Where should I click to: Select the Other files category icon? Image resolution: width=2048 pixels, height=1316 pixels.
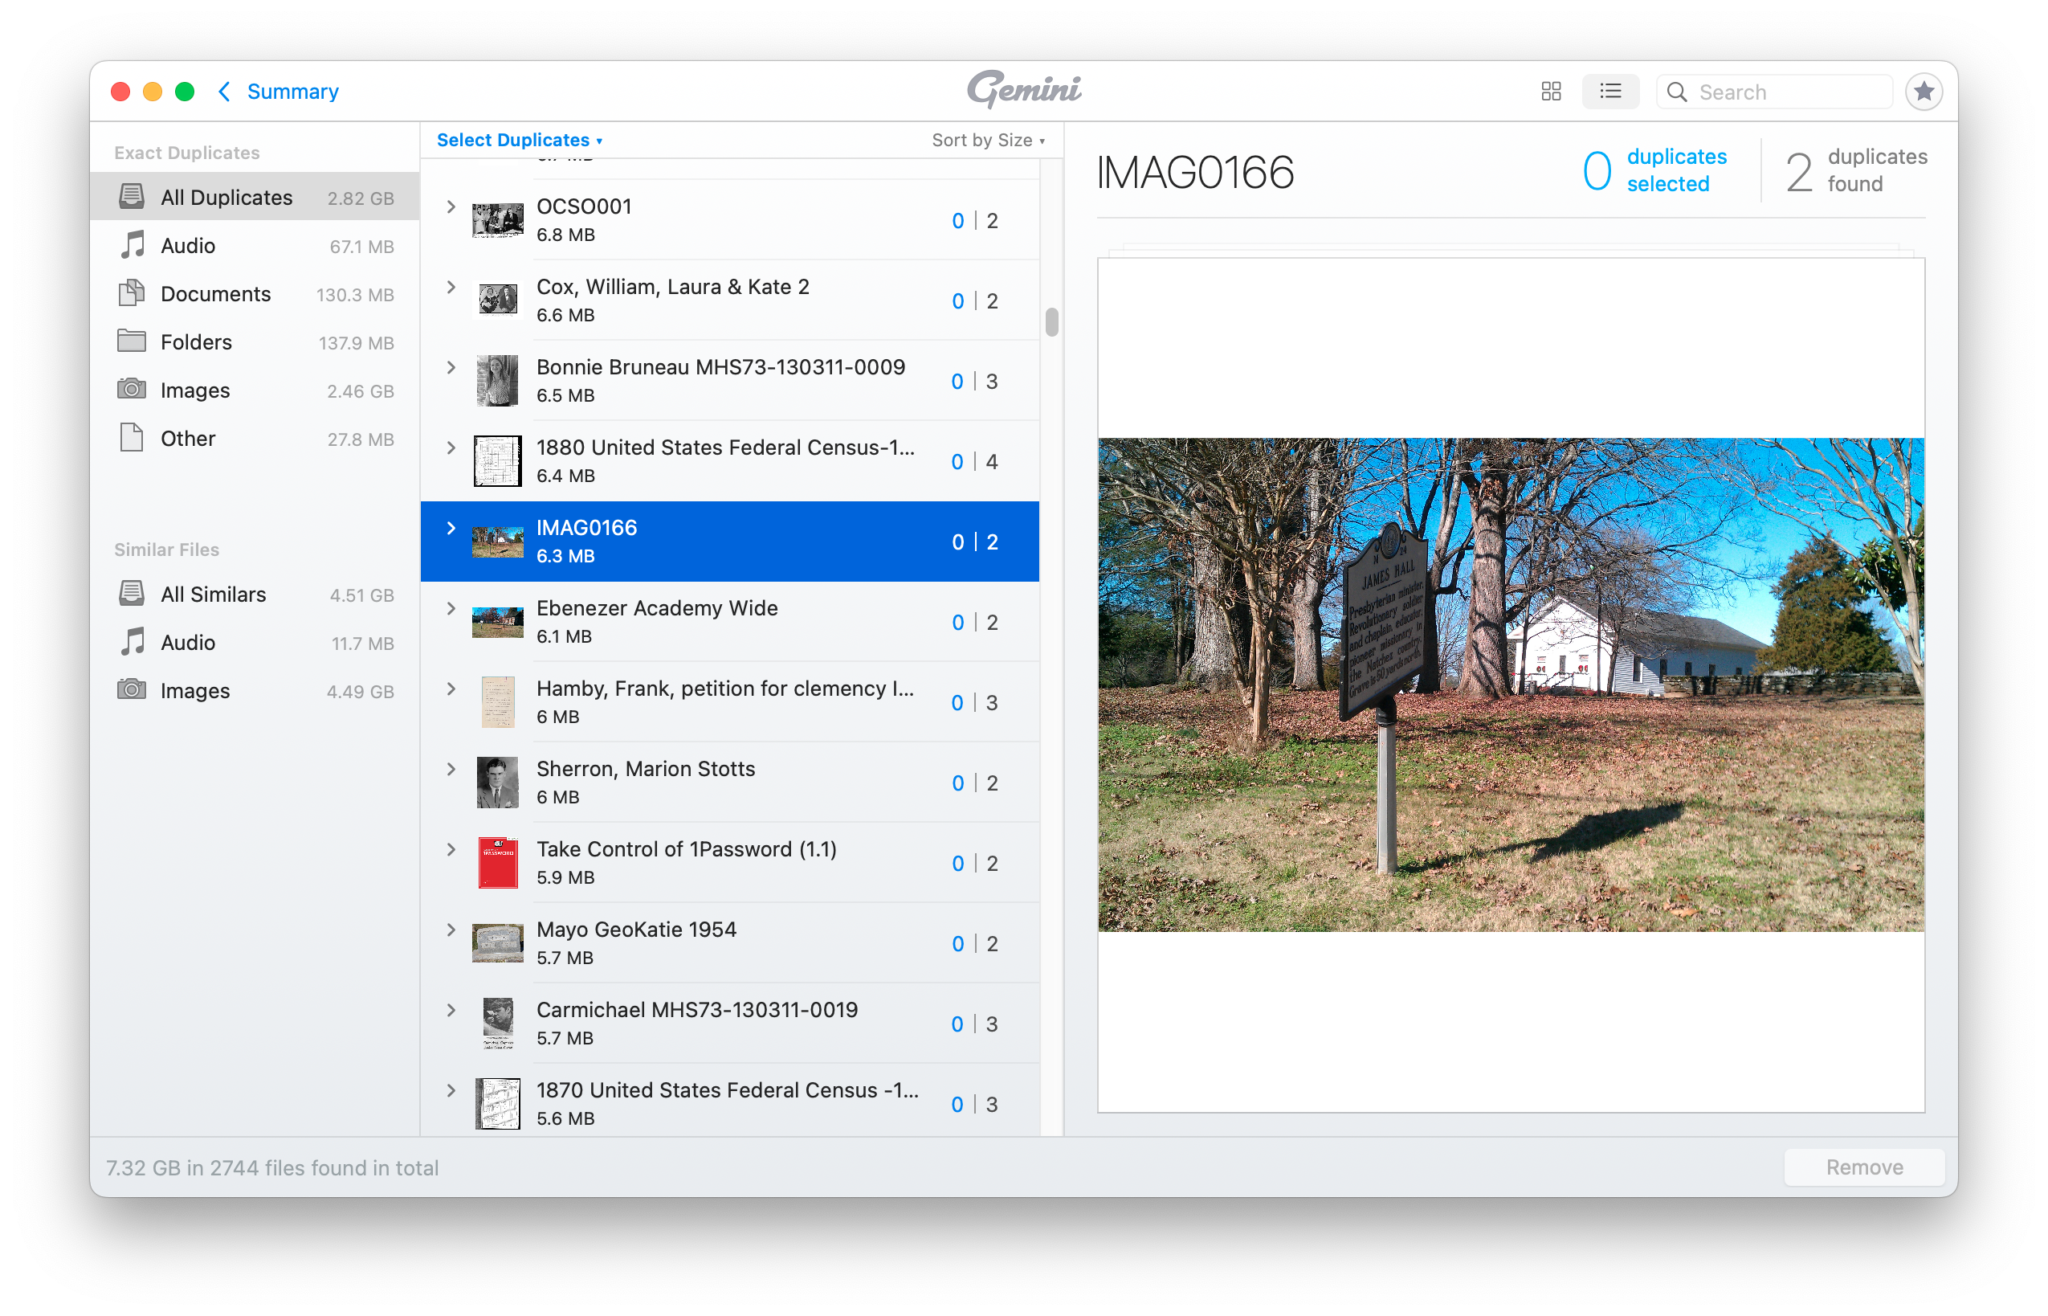[x=131, y=438]
